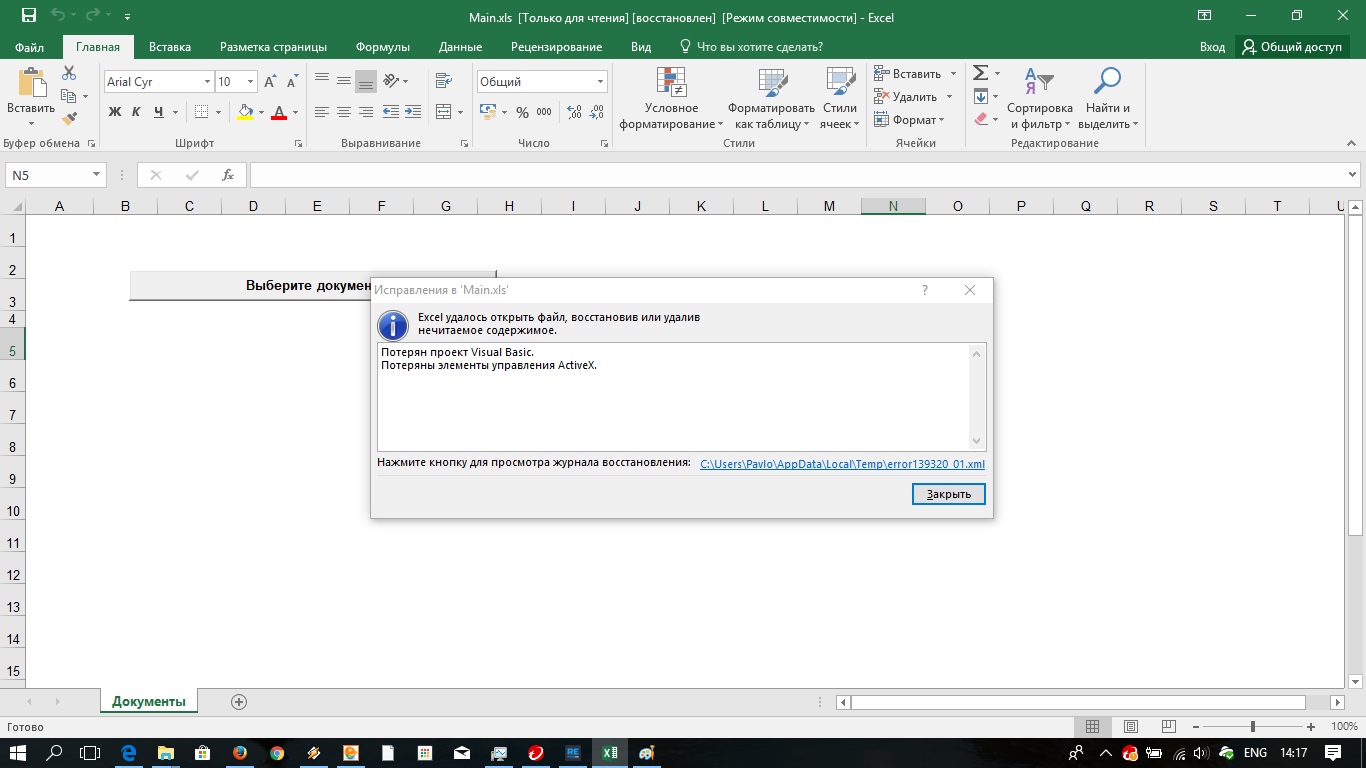Open the error139320_01.xml recovery log link

[x=842, y=464]
